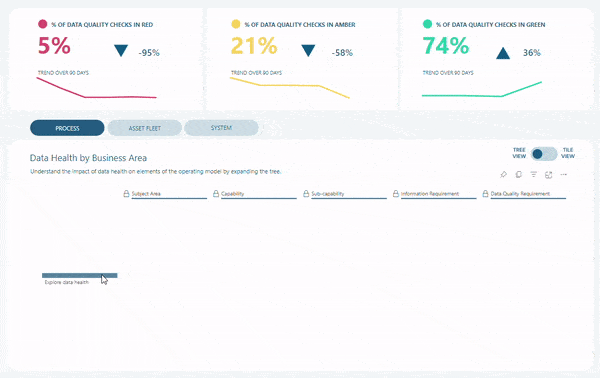Click the 5% red checks value
The image size is (600, 378).
tap(54, 46)
